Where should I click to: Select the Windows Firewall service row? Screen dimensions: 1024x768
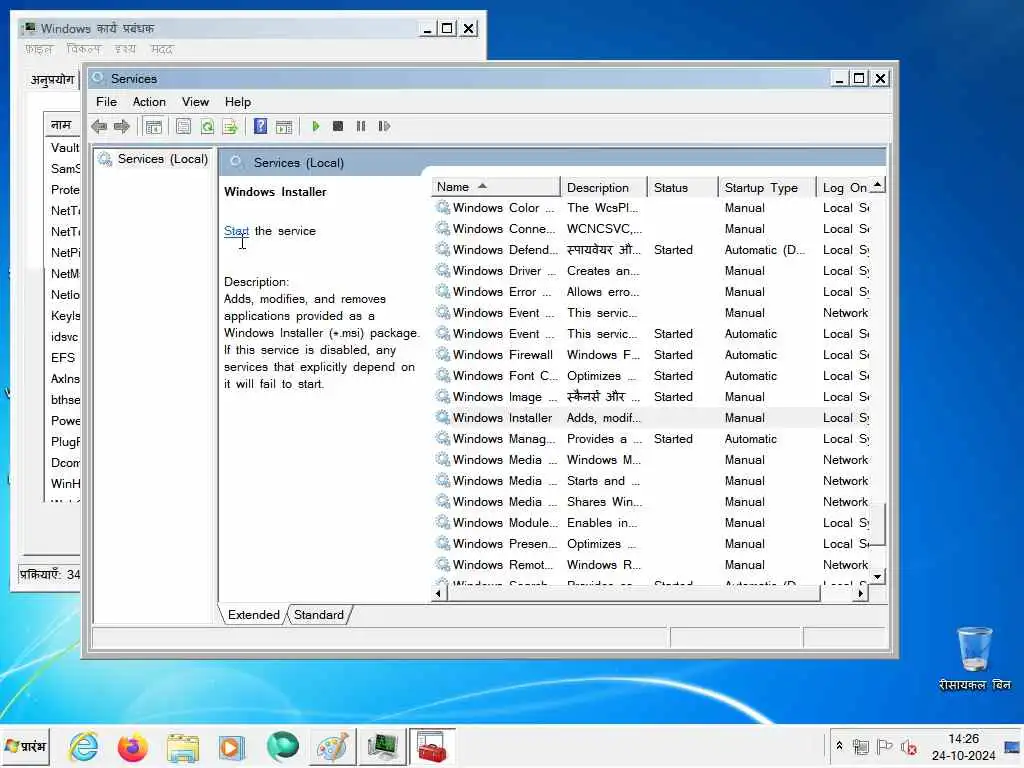point(651,355)
